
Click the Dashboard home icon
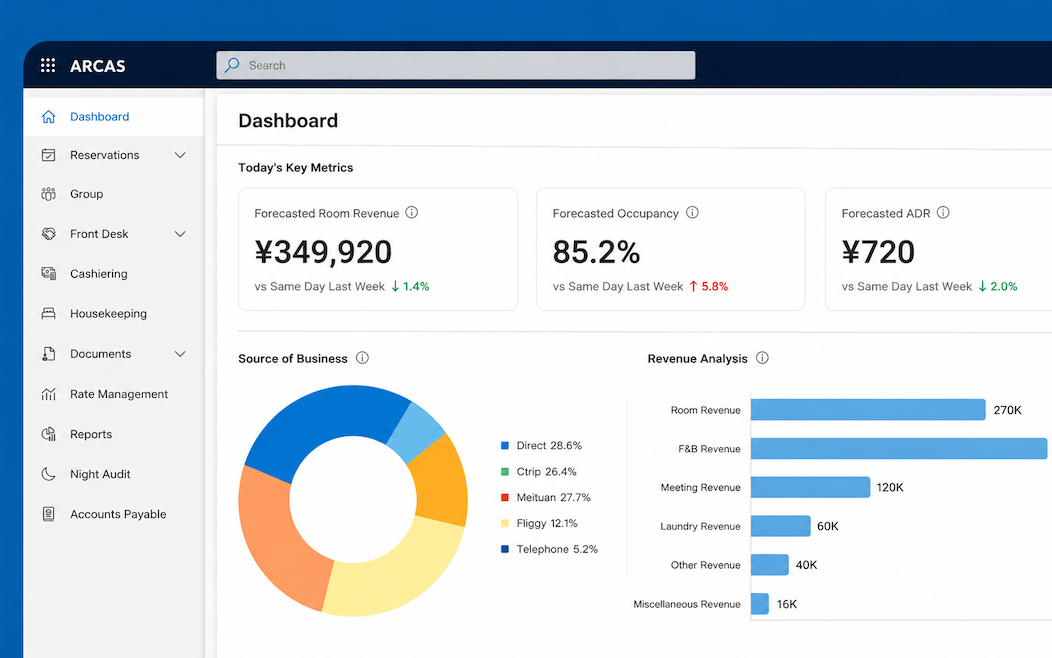(x=48, y=117)
